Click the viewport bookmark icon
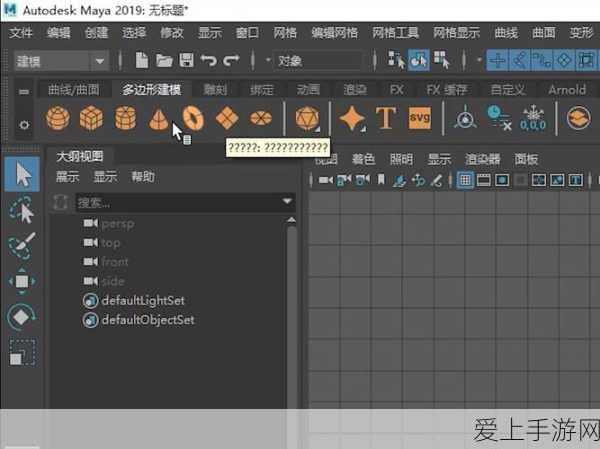 click(381, 179)
